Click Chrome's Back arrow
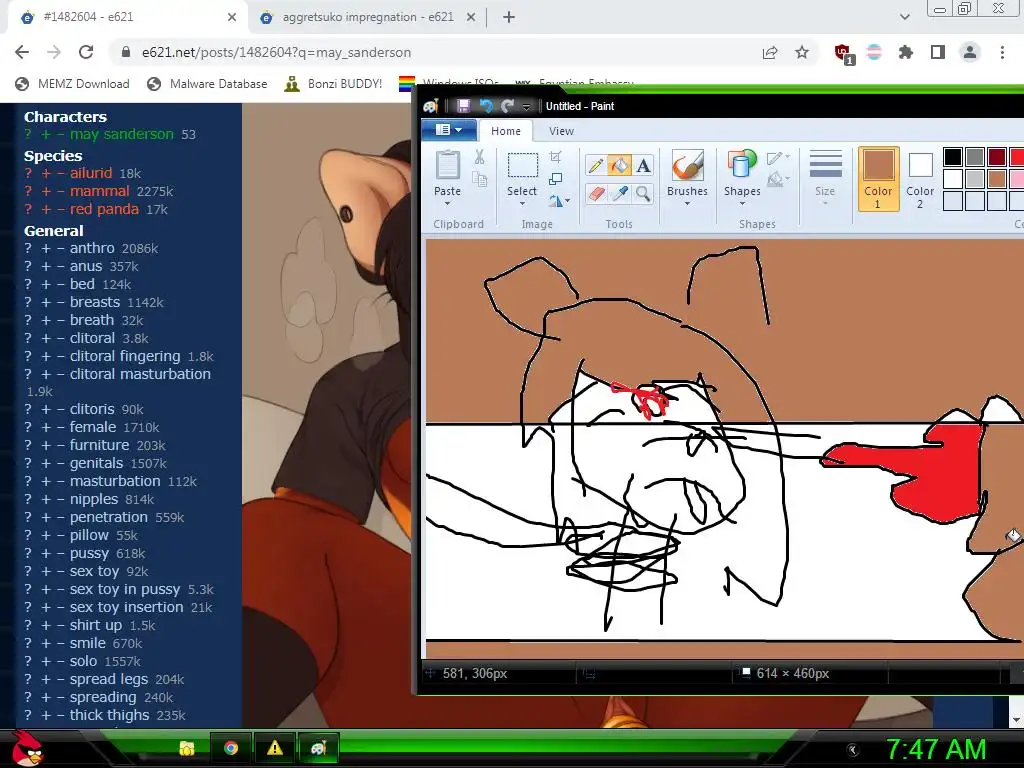The width and height of the screenshot is (1024, 768). tap(22, 52)
